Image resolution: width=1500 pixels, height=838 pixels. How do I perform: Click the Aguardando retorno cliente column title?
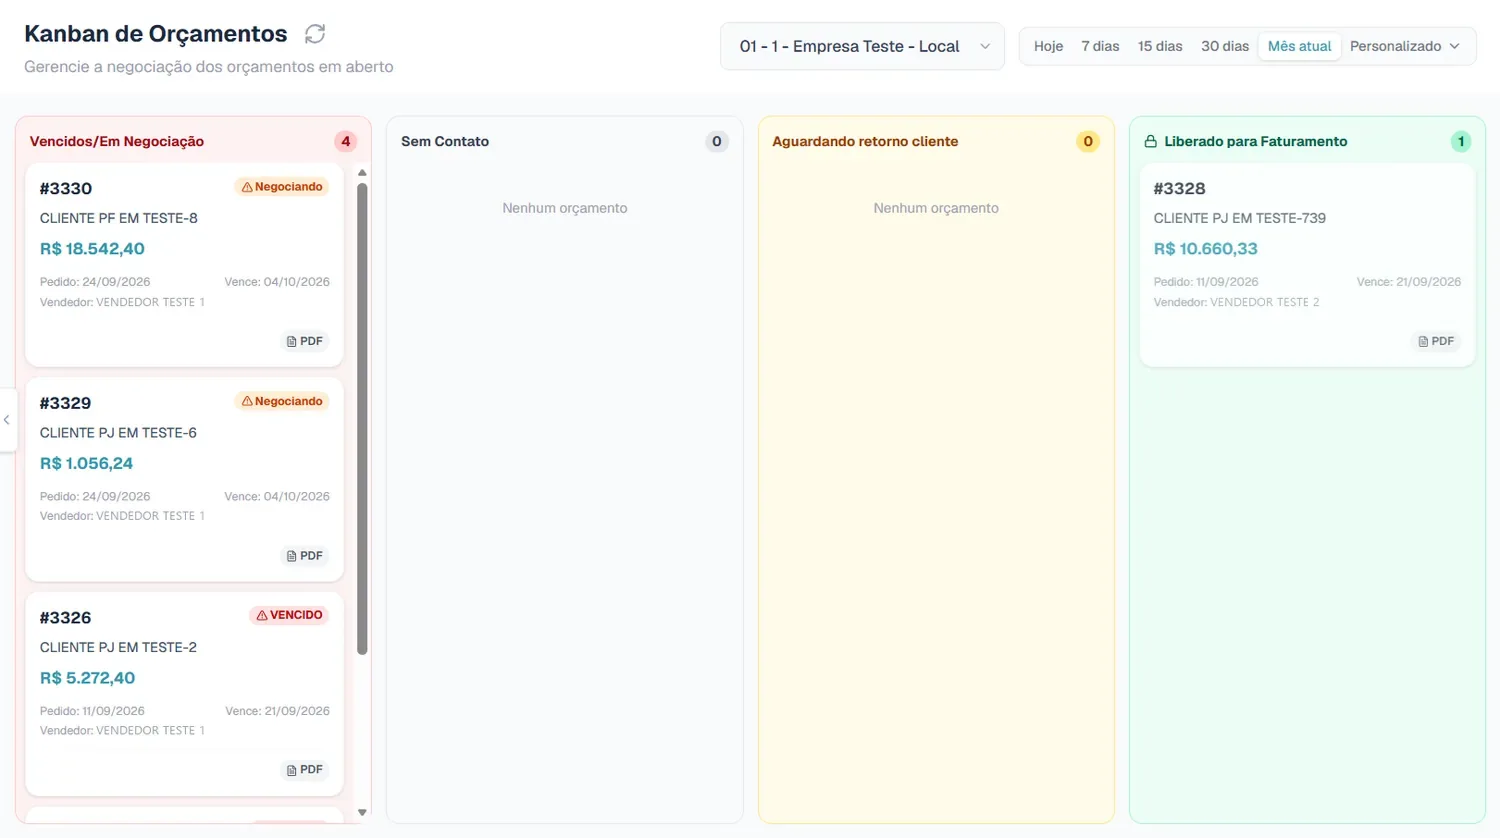coord(865,142)
